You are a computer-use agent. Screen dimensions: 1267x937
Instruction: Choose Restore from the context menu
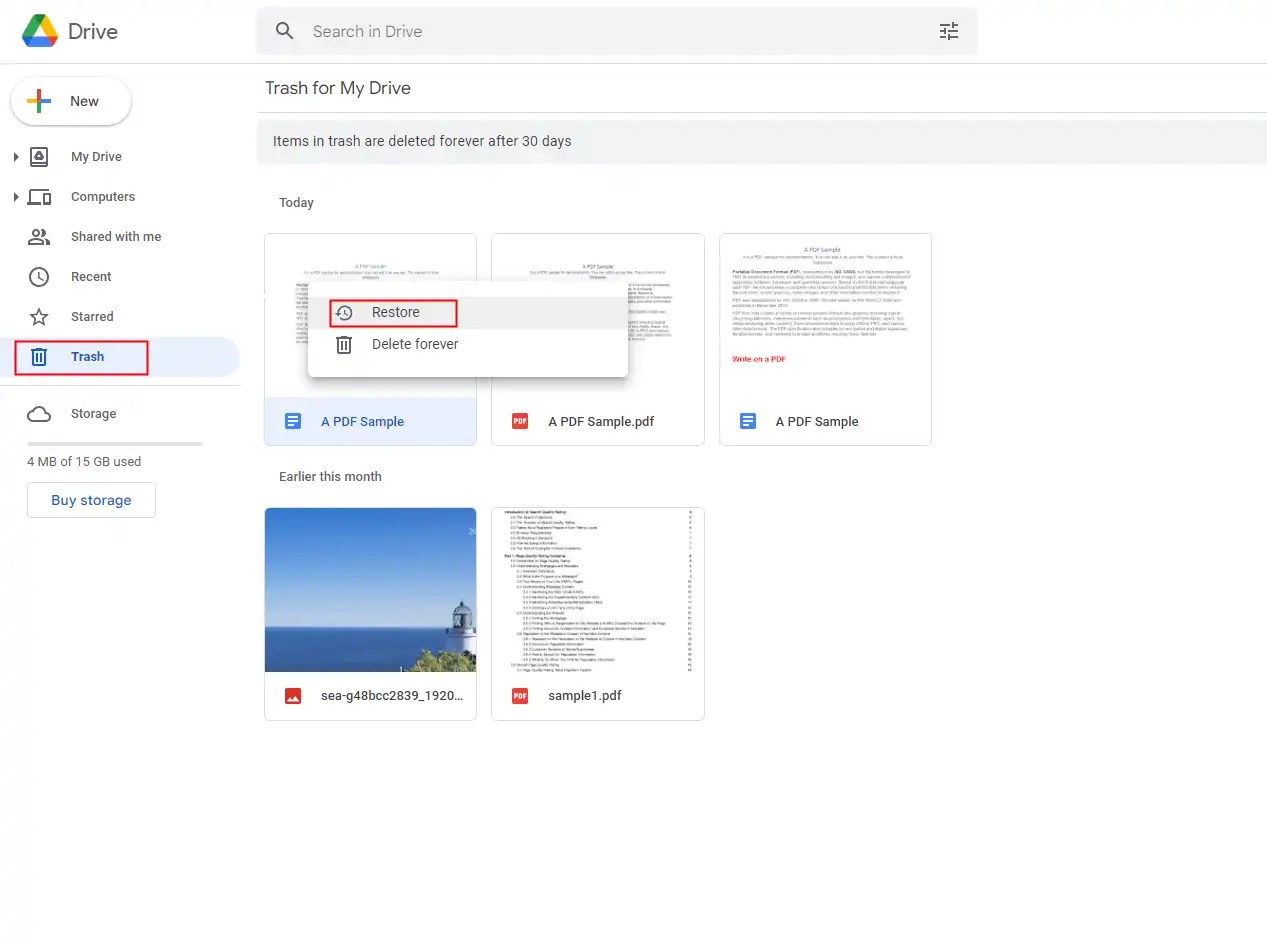pos(396,313)
